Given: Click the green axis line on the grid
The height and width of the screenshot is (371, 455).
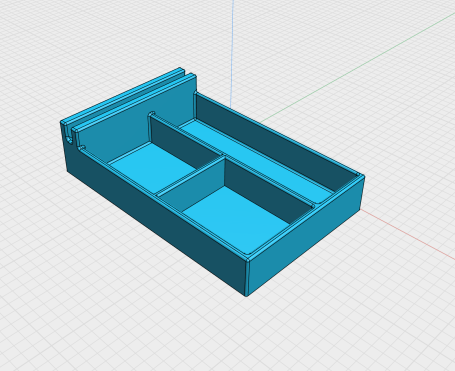Looking at the screenshot, I should click(x=357, y=68).
